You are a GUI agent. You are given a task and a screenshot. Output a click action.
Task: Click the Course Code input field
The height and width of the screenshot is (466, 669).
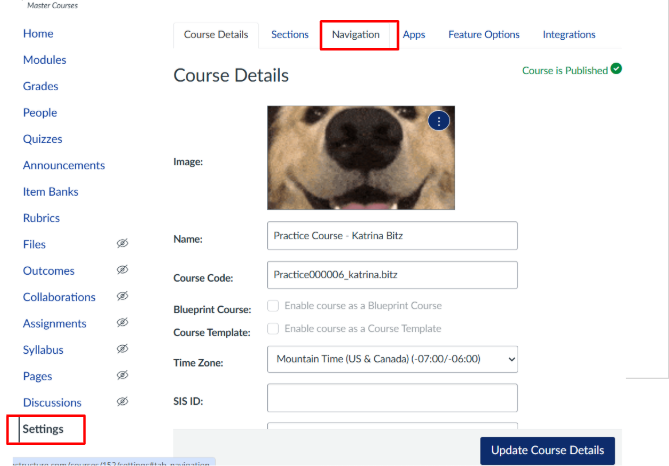click(392, 275)
